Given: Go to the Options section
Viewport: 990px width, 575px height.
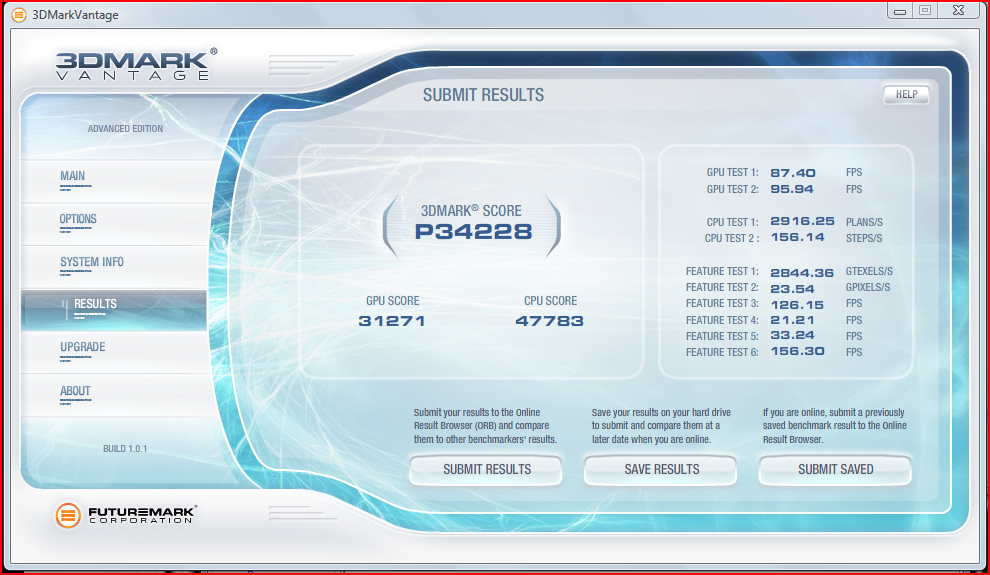Looking at the screenshot, I should (x=114, y=224).
